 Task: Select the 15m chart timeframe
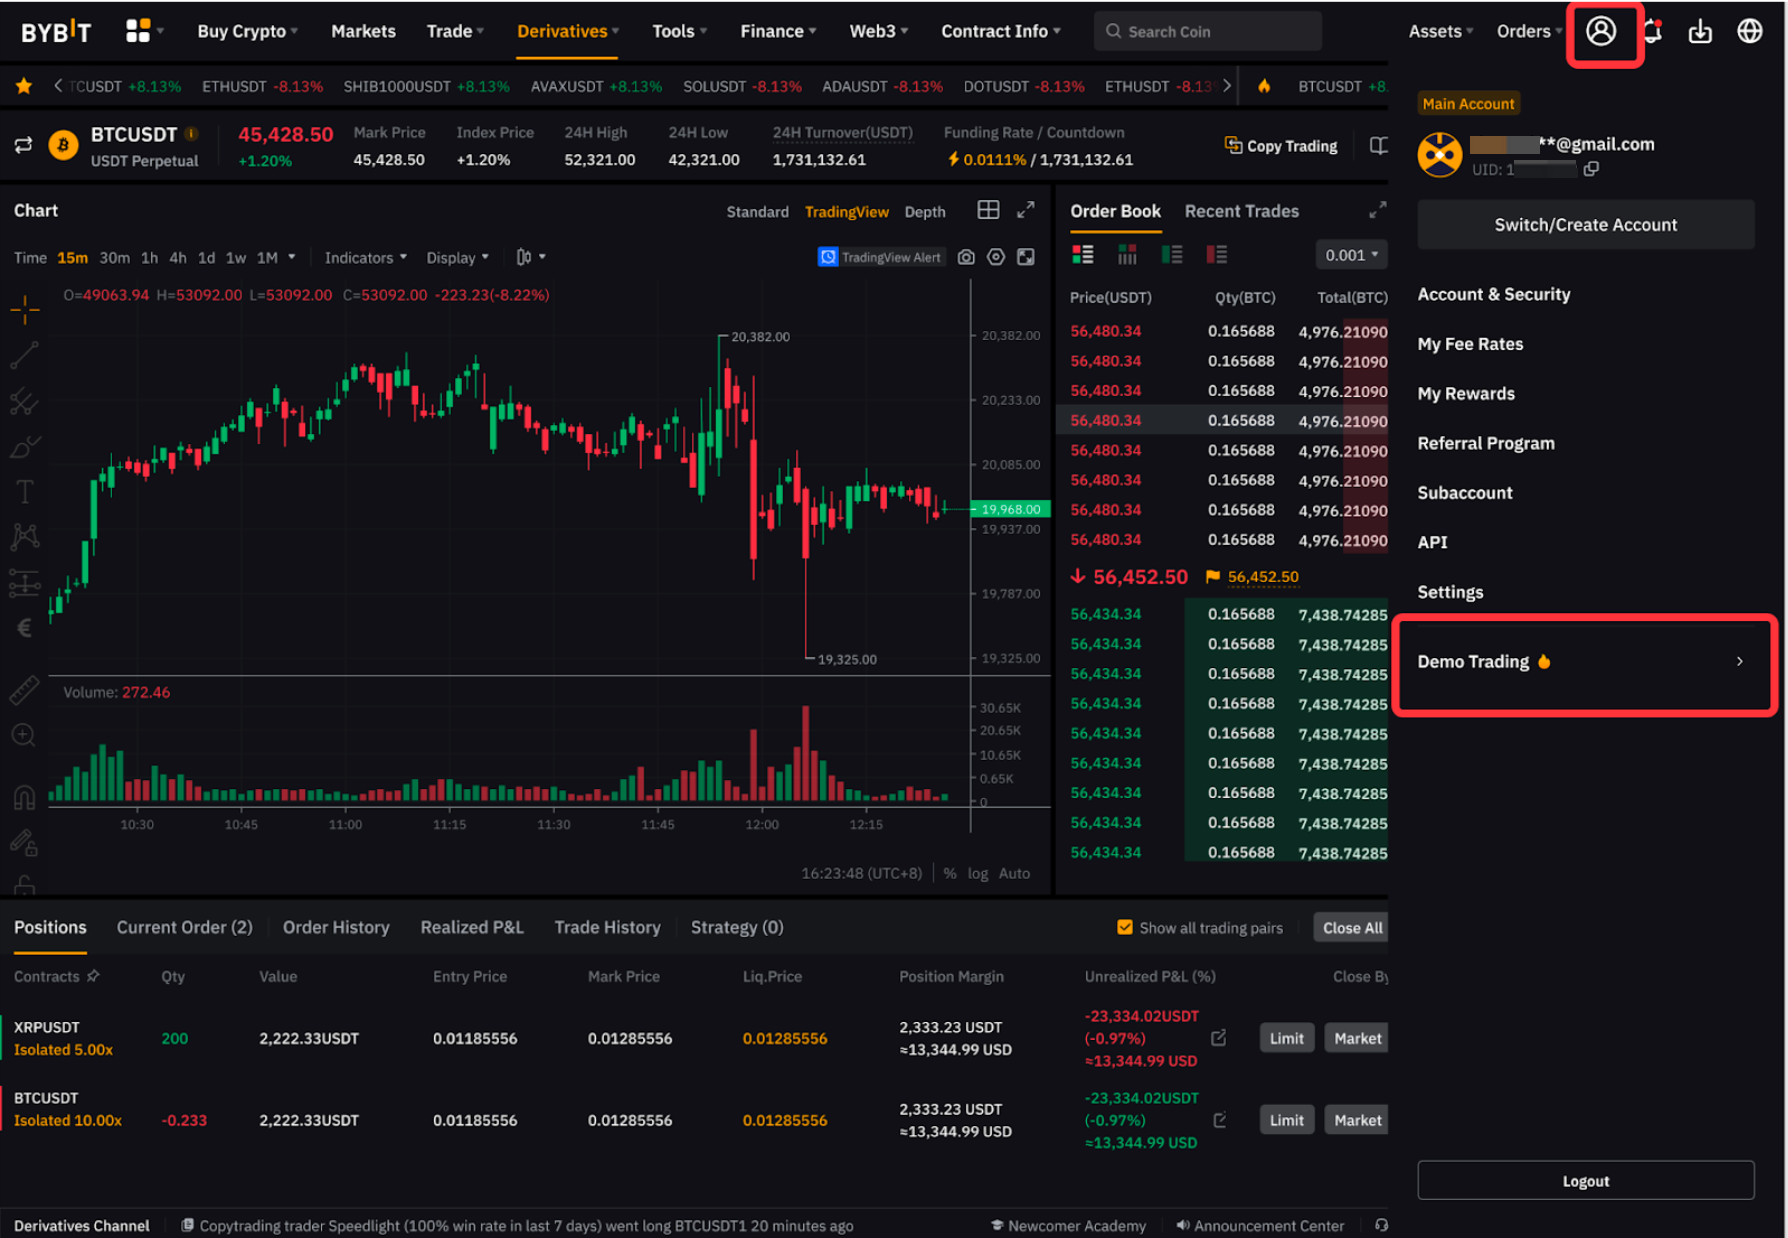tap(72, 257)
